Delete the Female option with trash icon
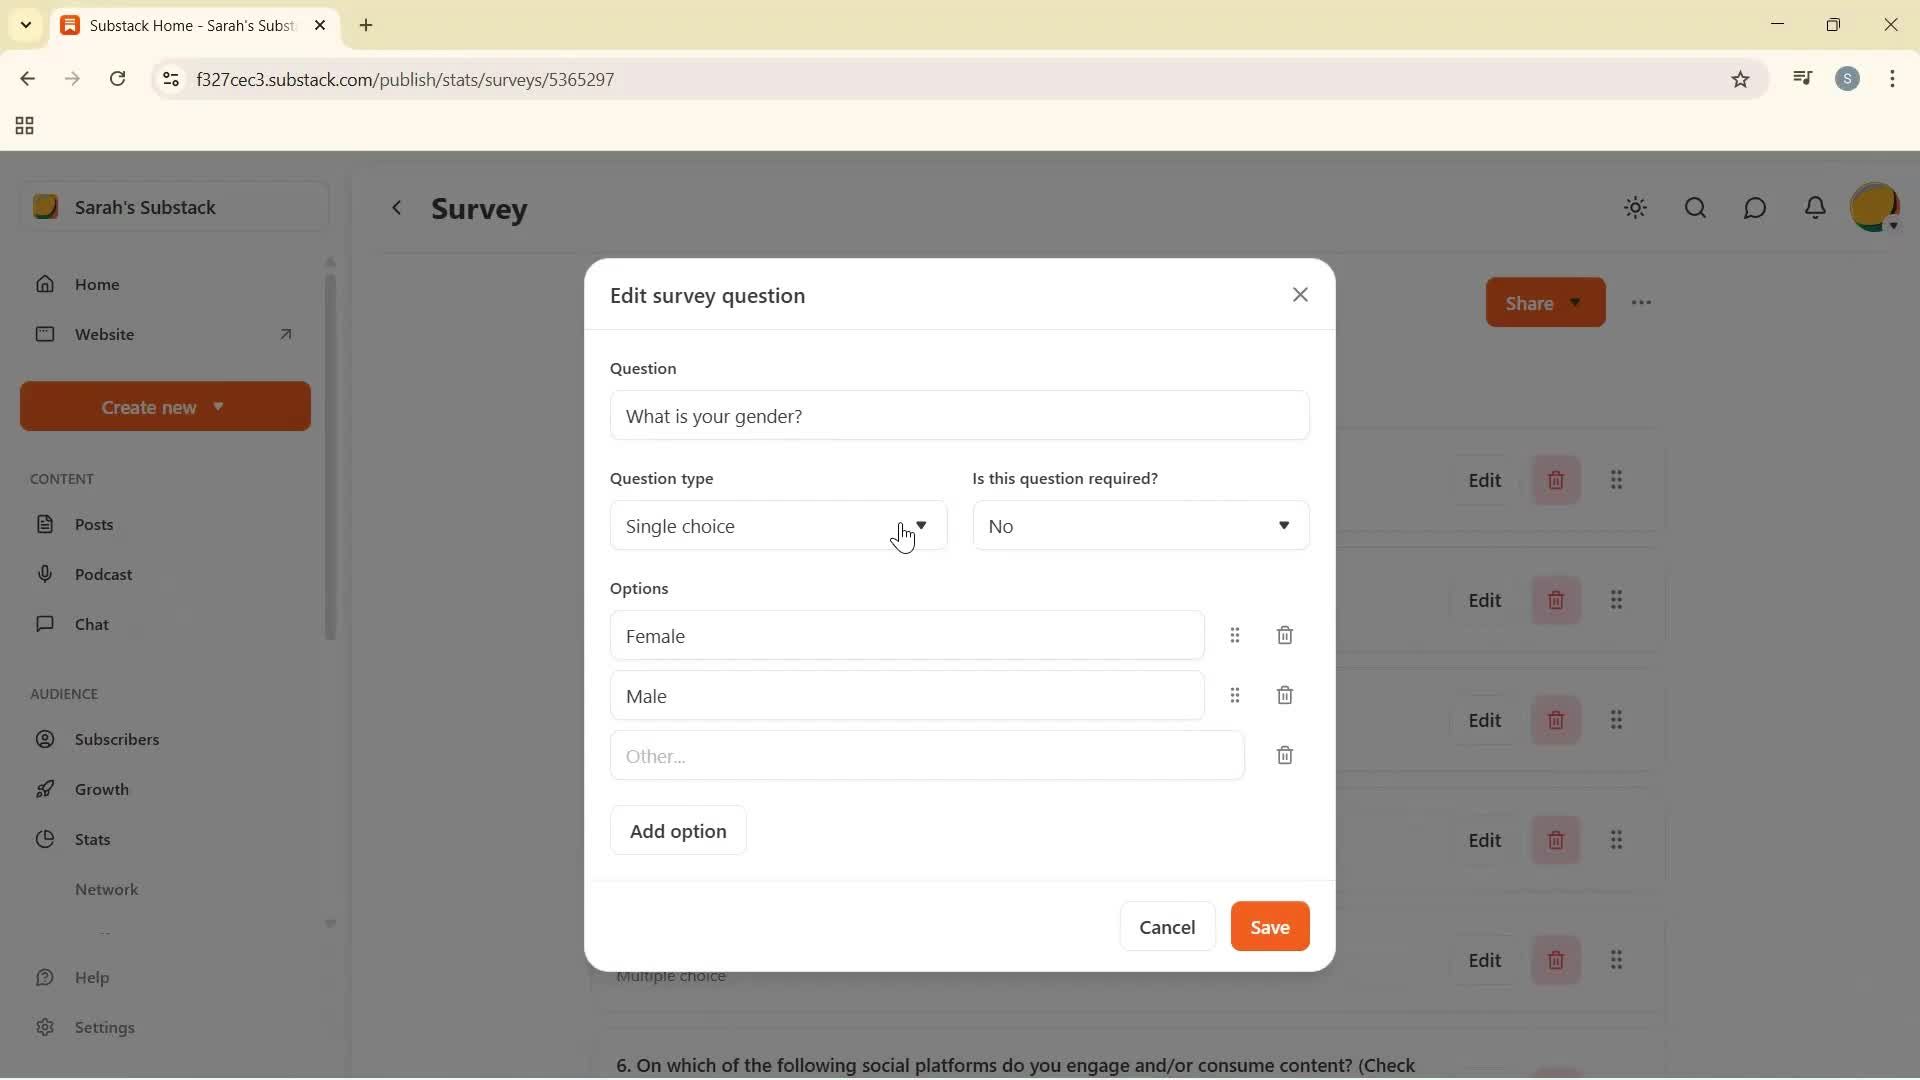The width and height of the screenshot is (1920, 1080). pyautogui.click(x=1285, y=635)
